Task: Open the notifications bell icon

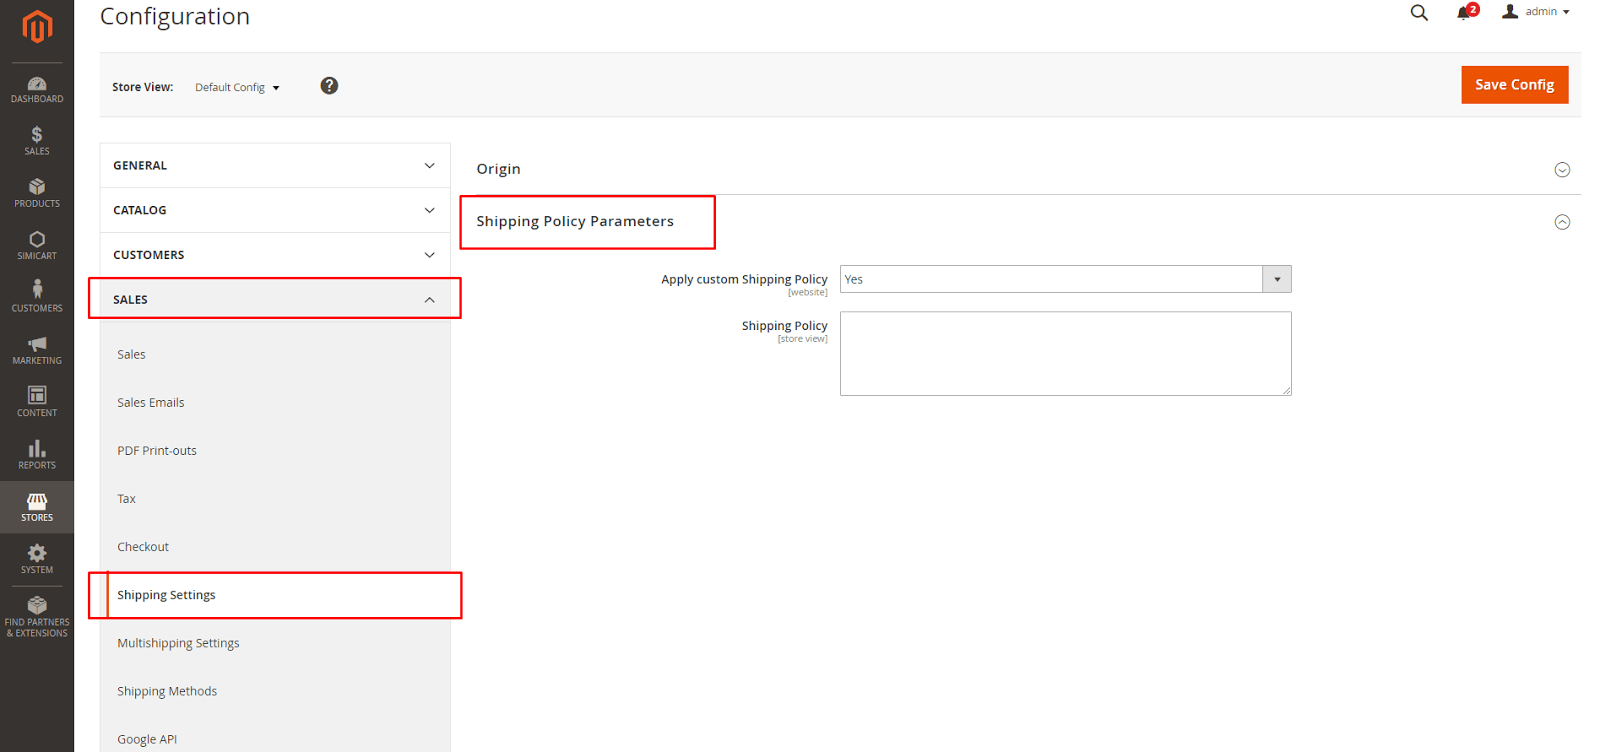Action: pos(1465,12)
